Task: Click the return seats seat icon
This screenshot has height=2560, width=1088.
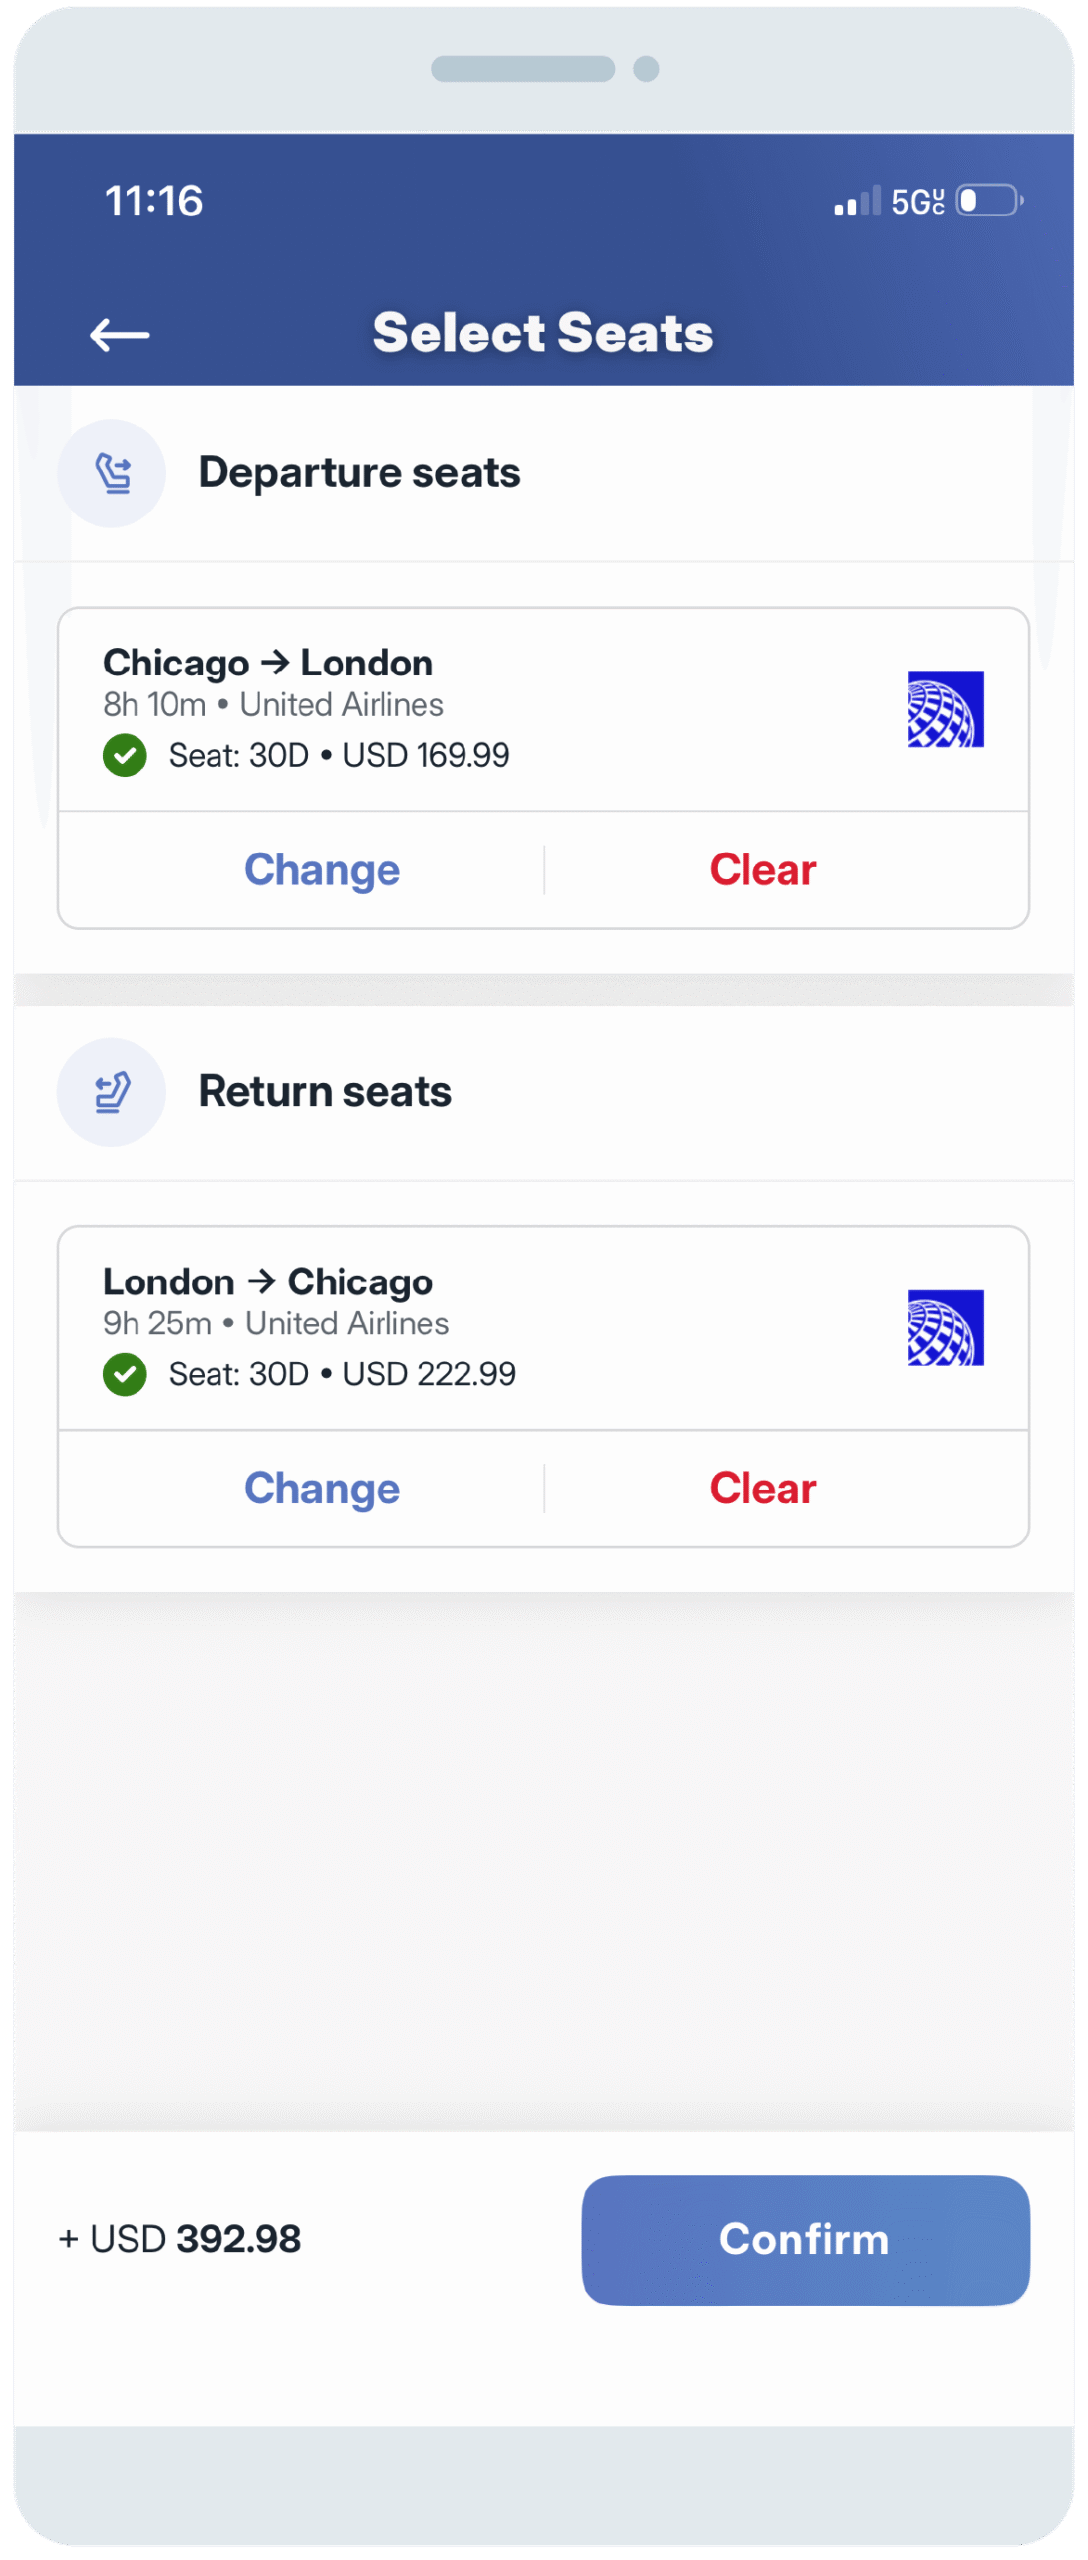Action: tap(112, 1092)
